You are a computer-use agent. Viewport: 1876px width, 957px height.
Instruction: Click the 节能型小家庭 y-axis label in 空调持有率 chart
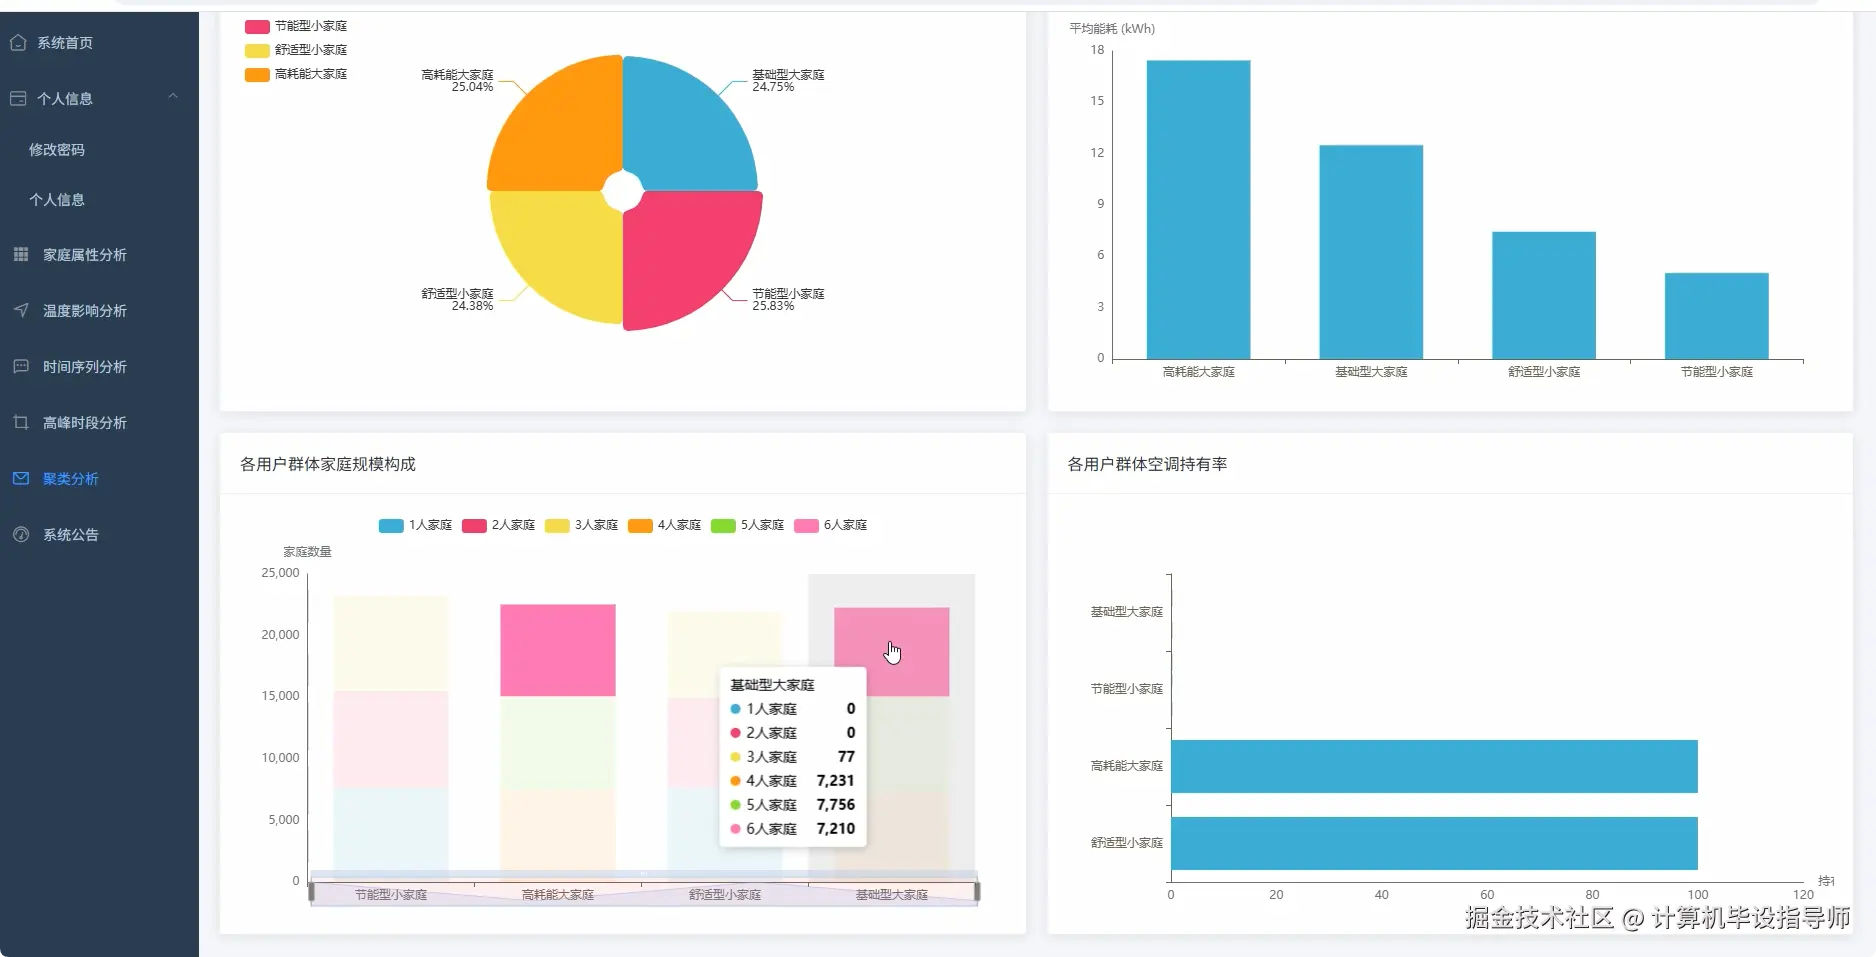(x=1126, y=689)
